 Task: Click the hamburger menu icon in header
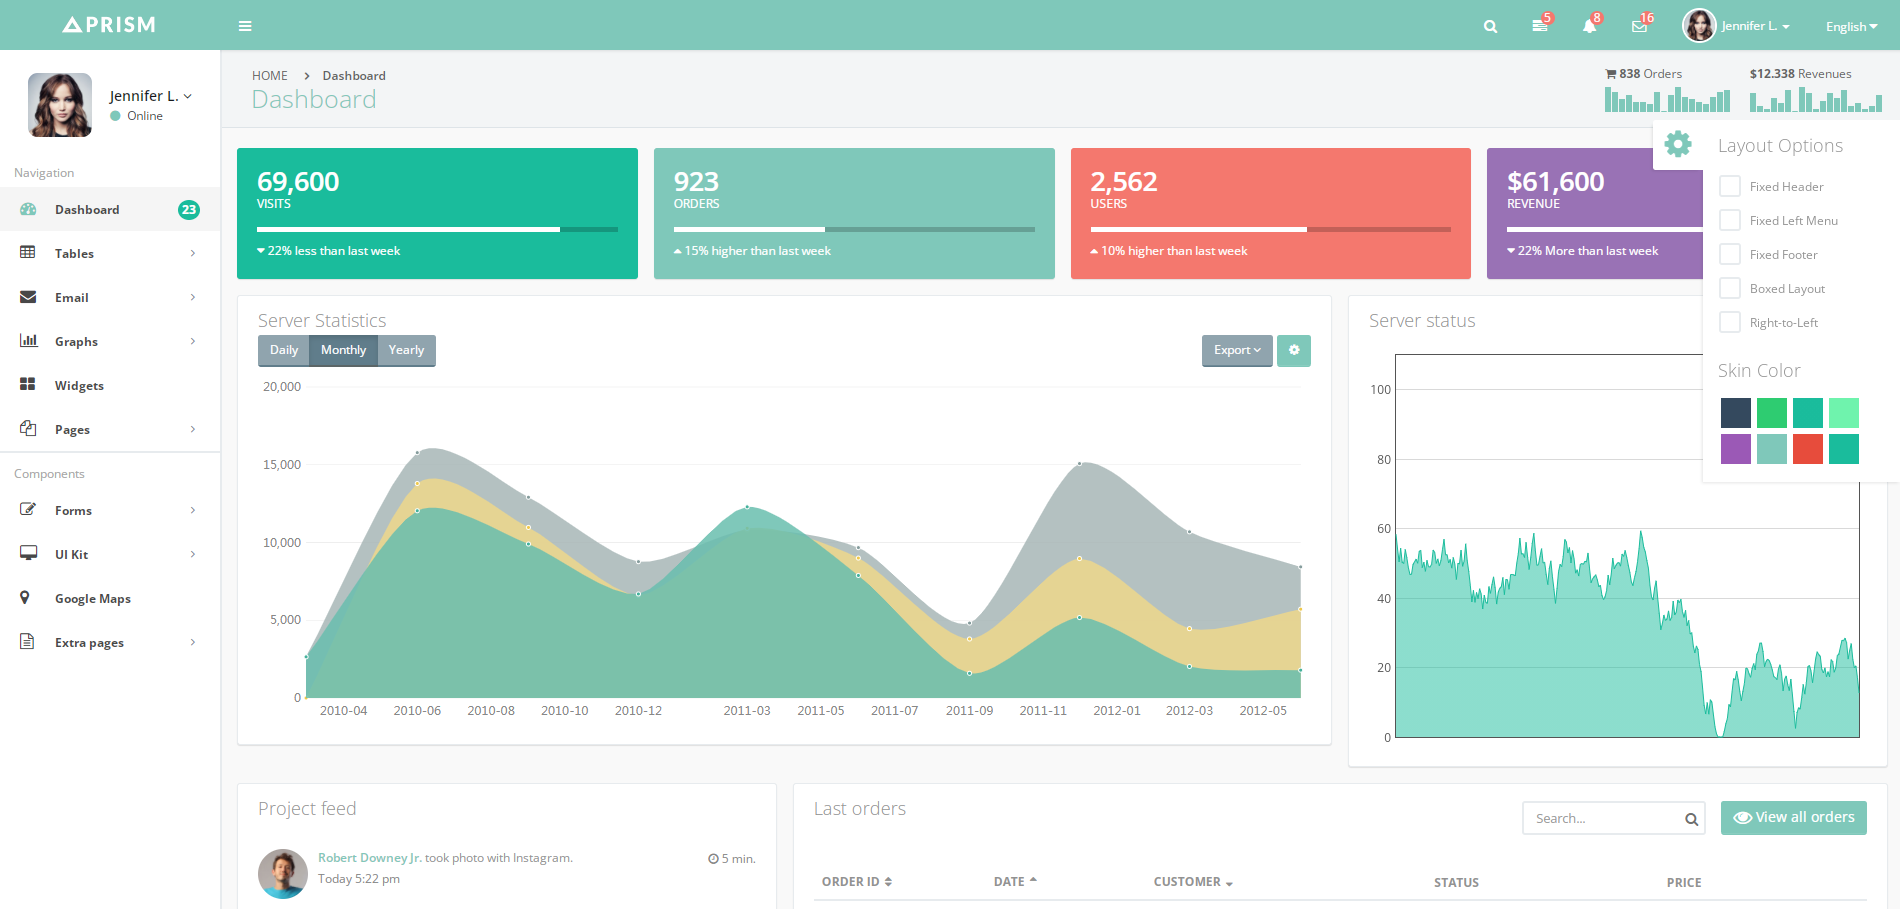(x=245, y=26)
